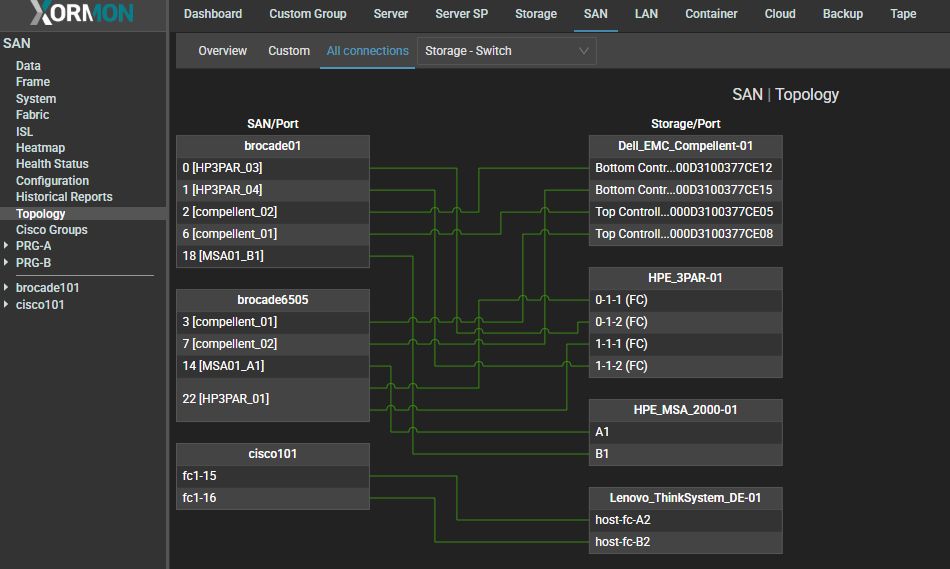Open the Storage - Switch dropdown

point(506,51)
